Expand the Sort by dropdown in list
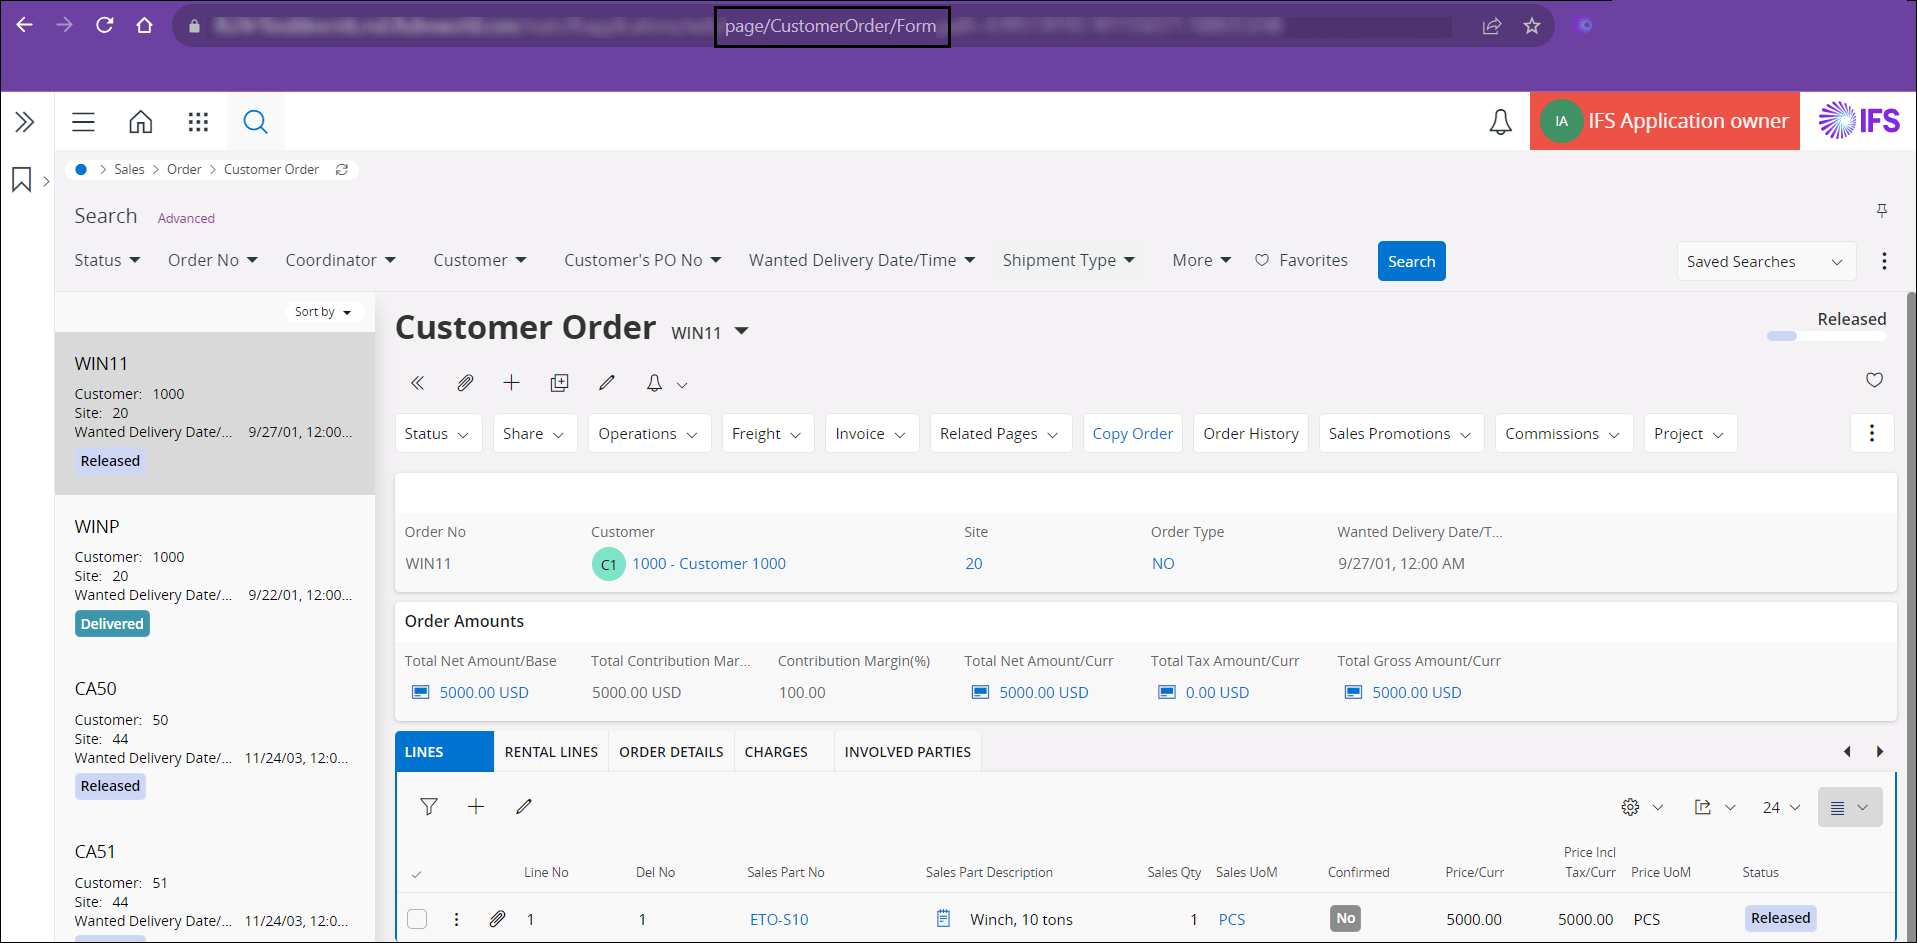This screenshot has height=943, width=1917. 323,312
